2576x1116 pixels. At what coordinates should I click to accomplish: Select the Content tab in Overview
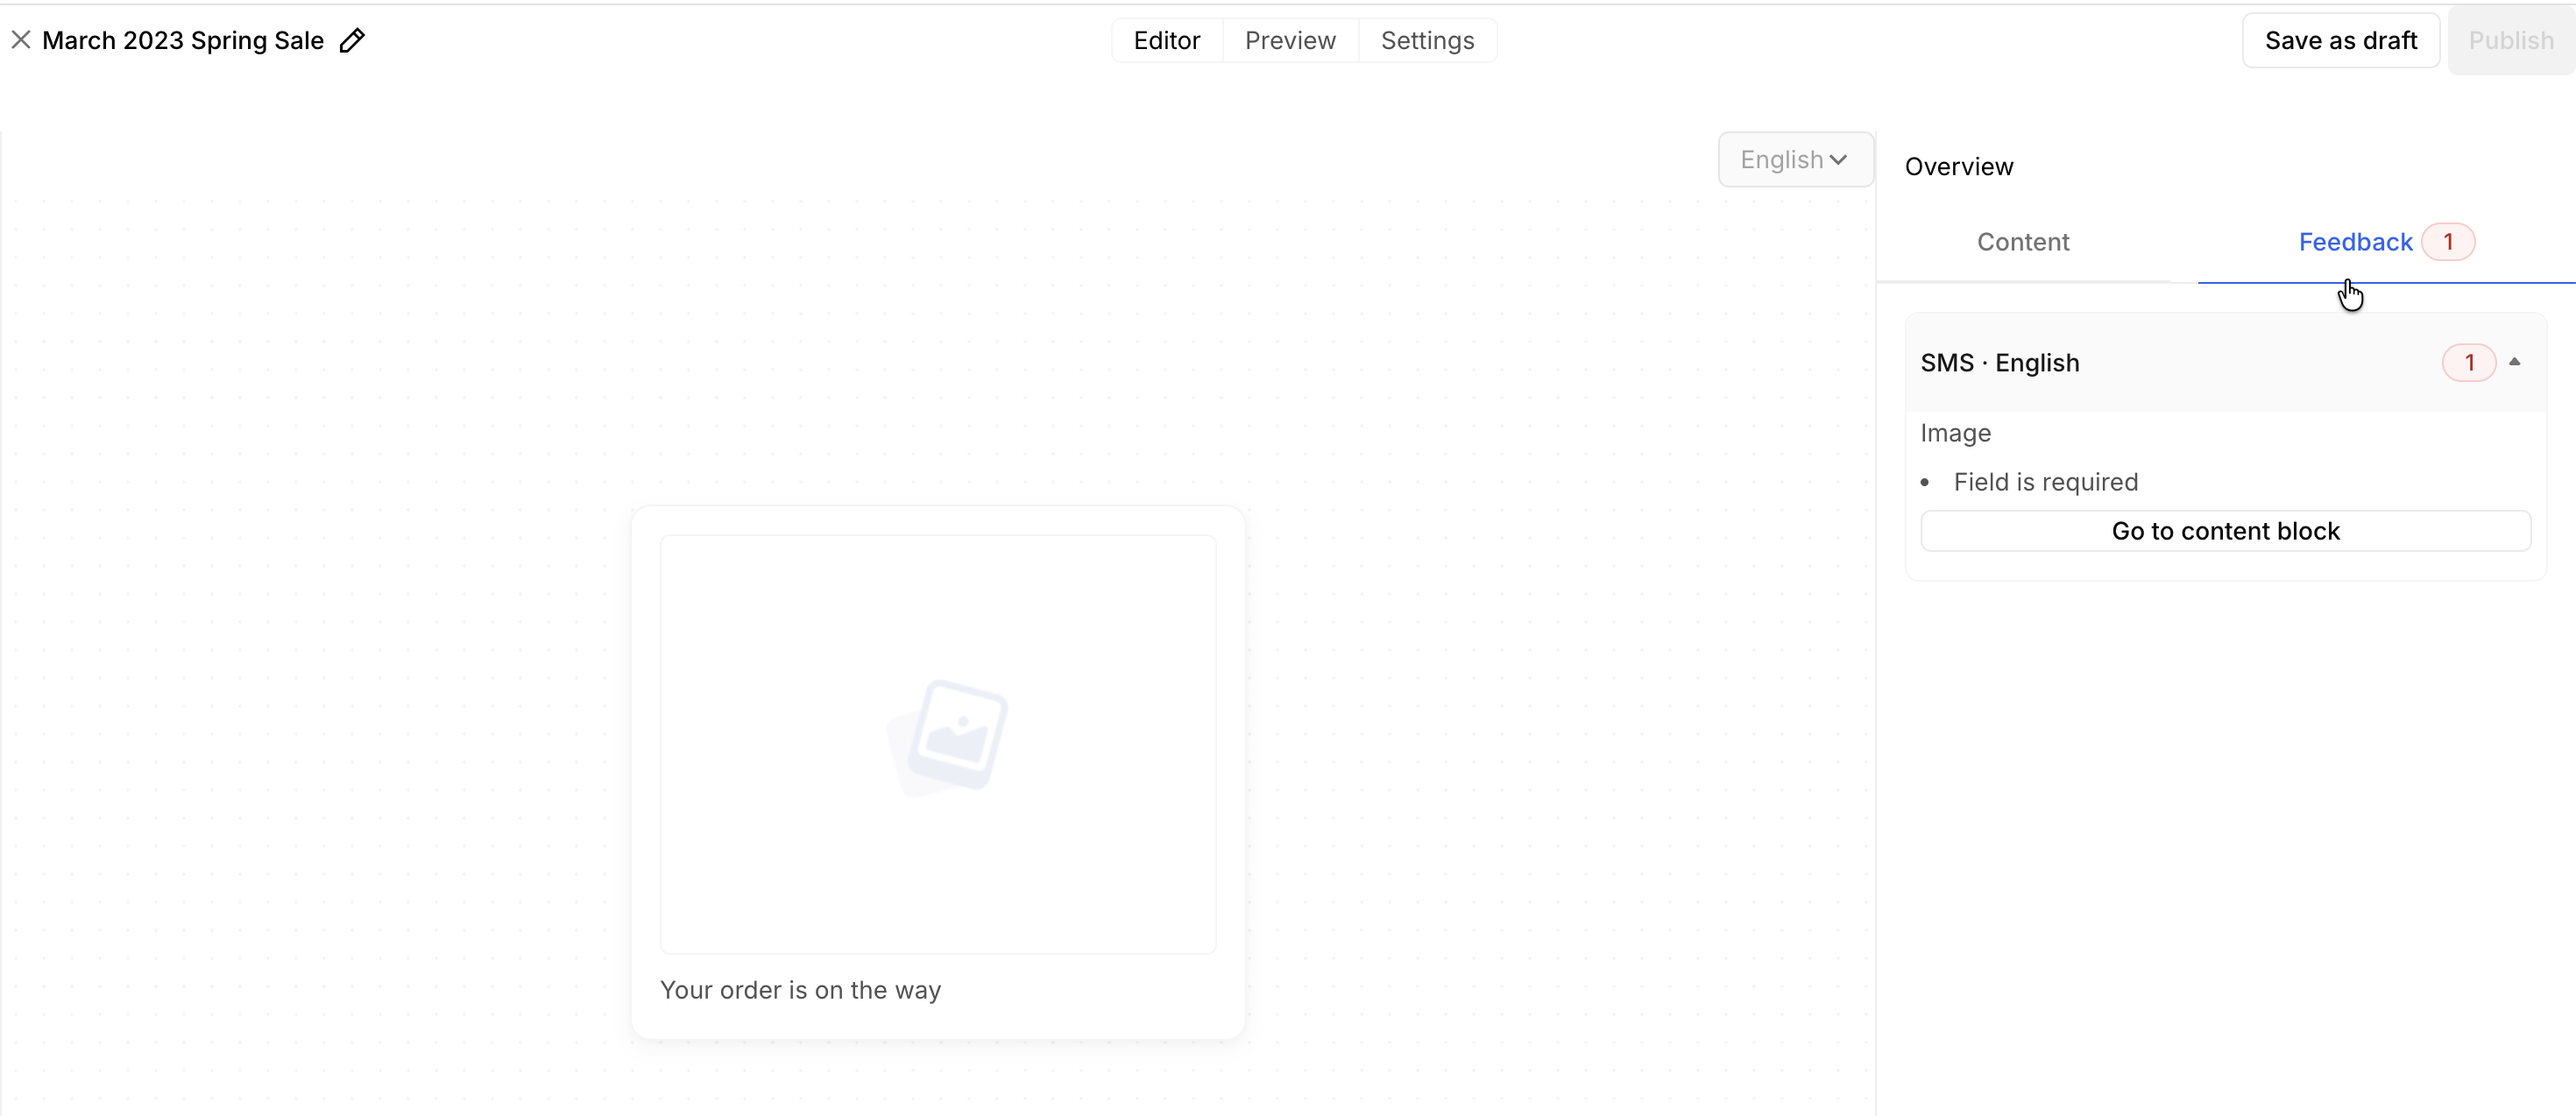2022,242
